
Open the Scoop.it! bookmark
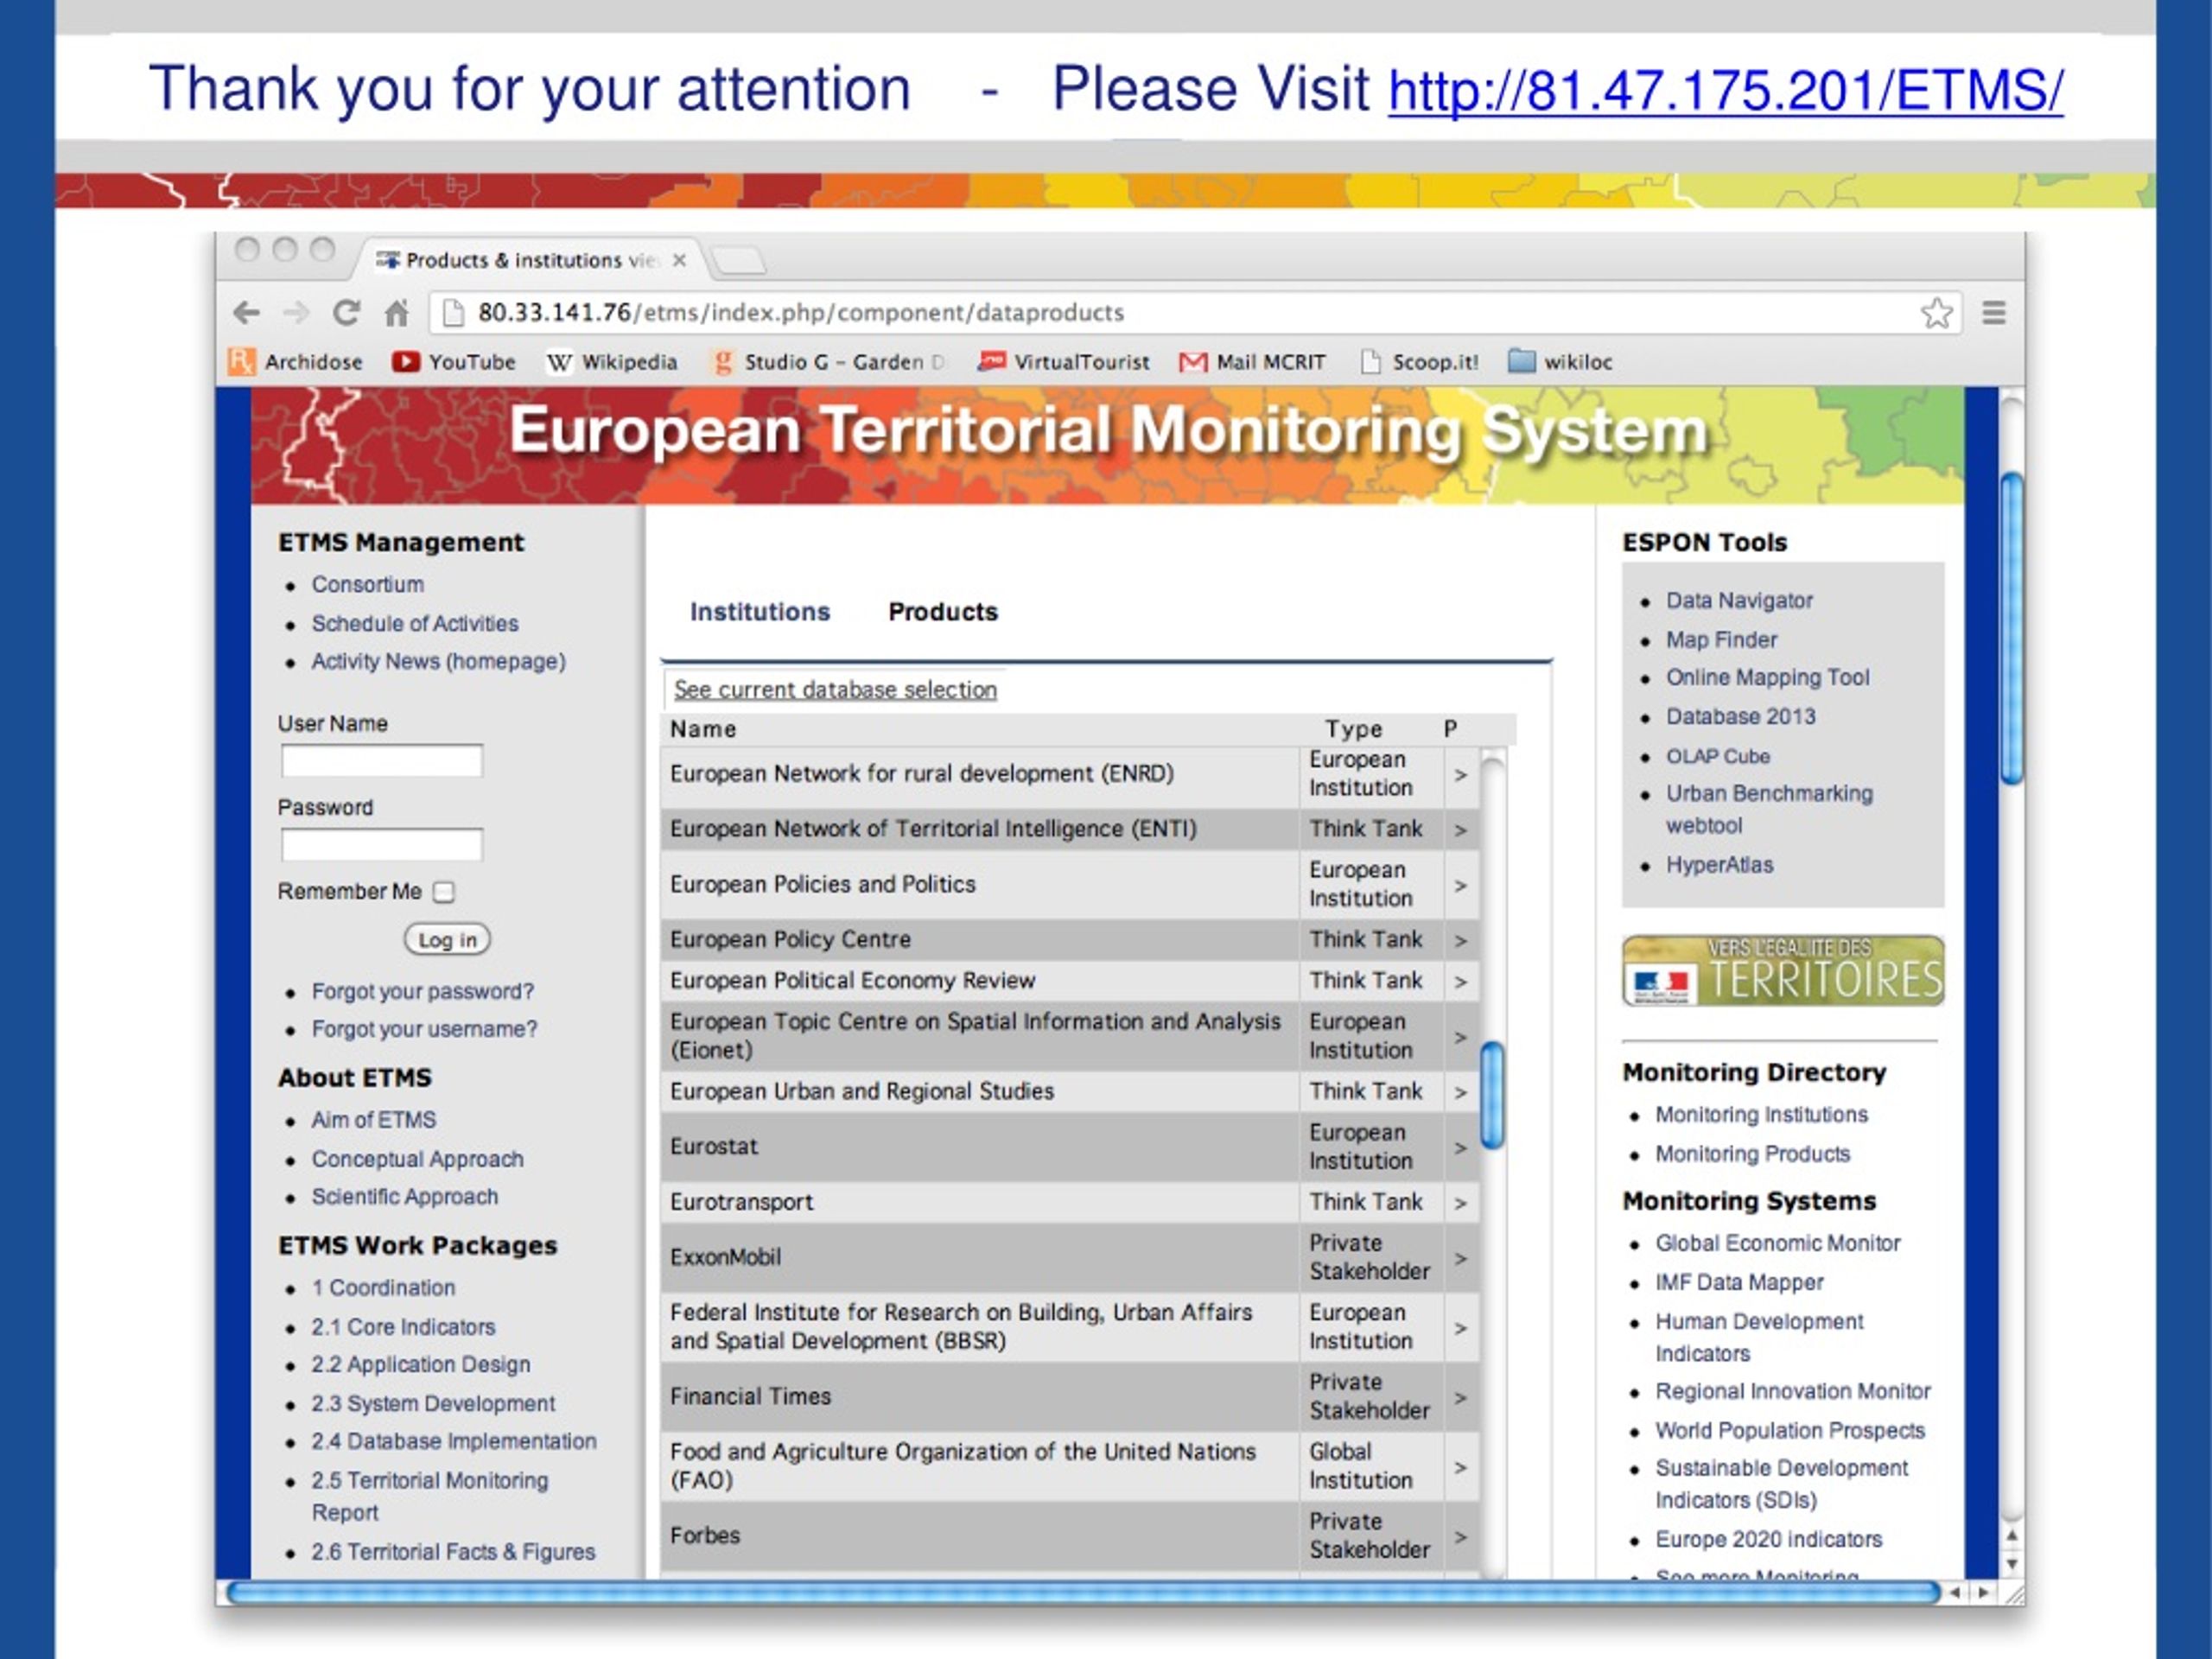point(1419,362)
